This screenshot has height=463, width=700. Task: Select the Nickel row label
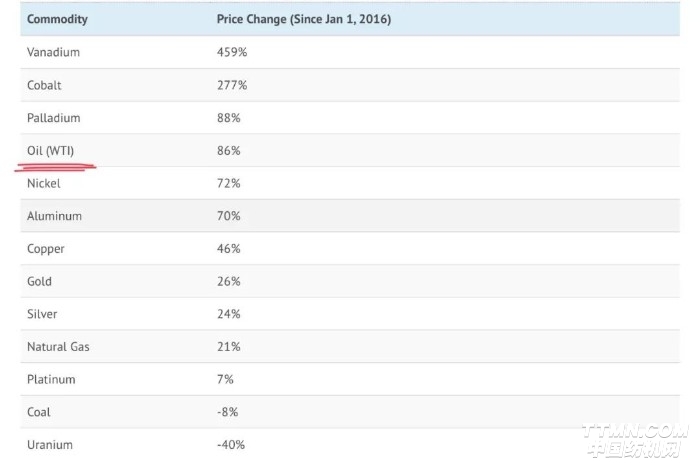(43, 184)
